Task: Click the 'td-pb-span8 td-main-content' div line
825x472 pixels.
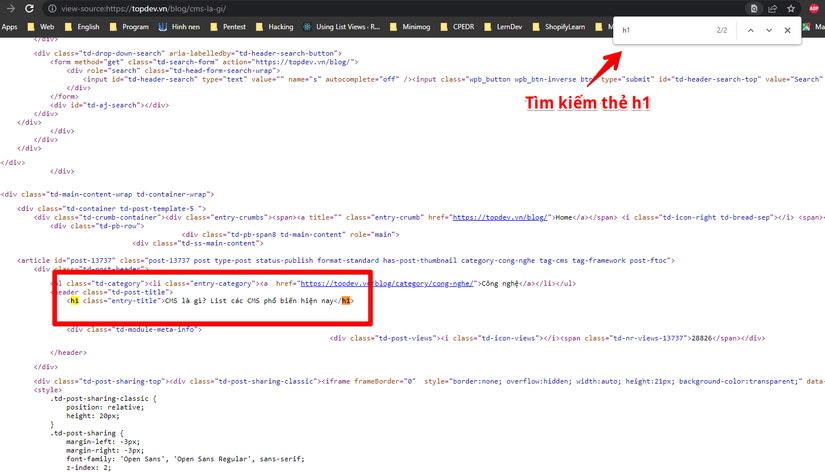Action: click(290, 235)
